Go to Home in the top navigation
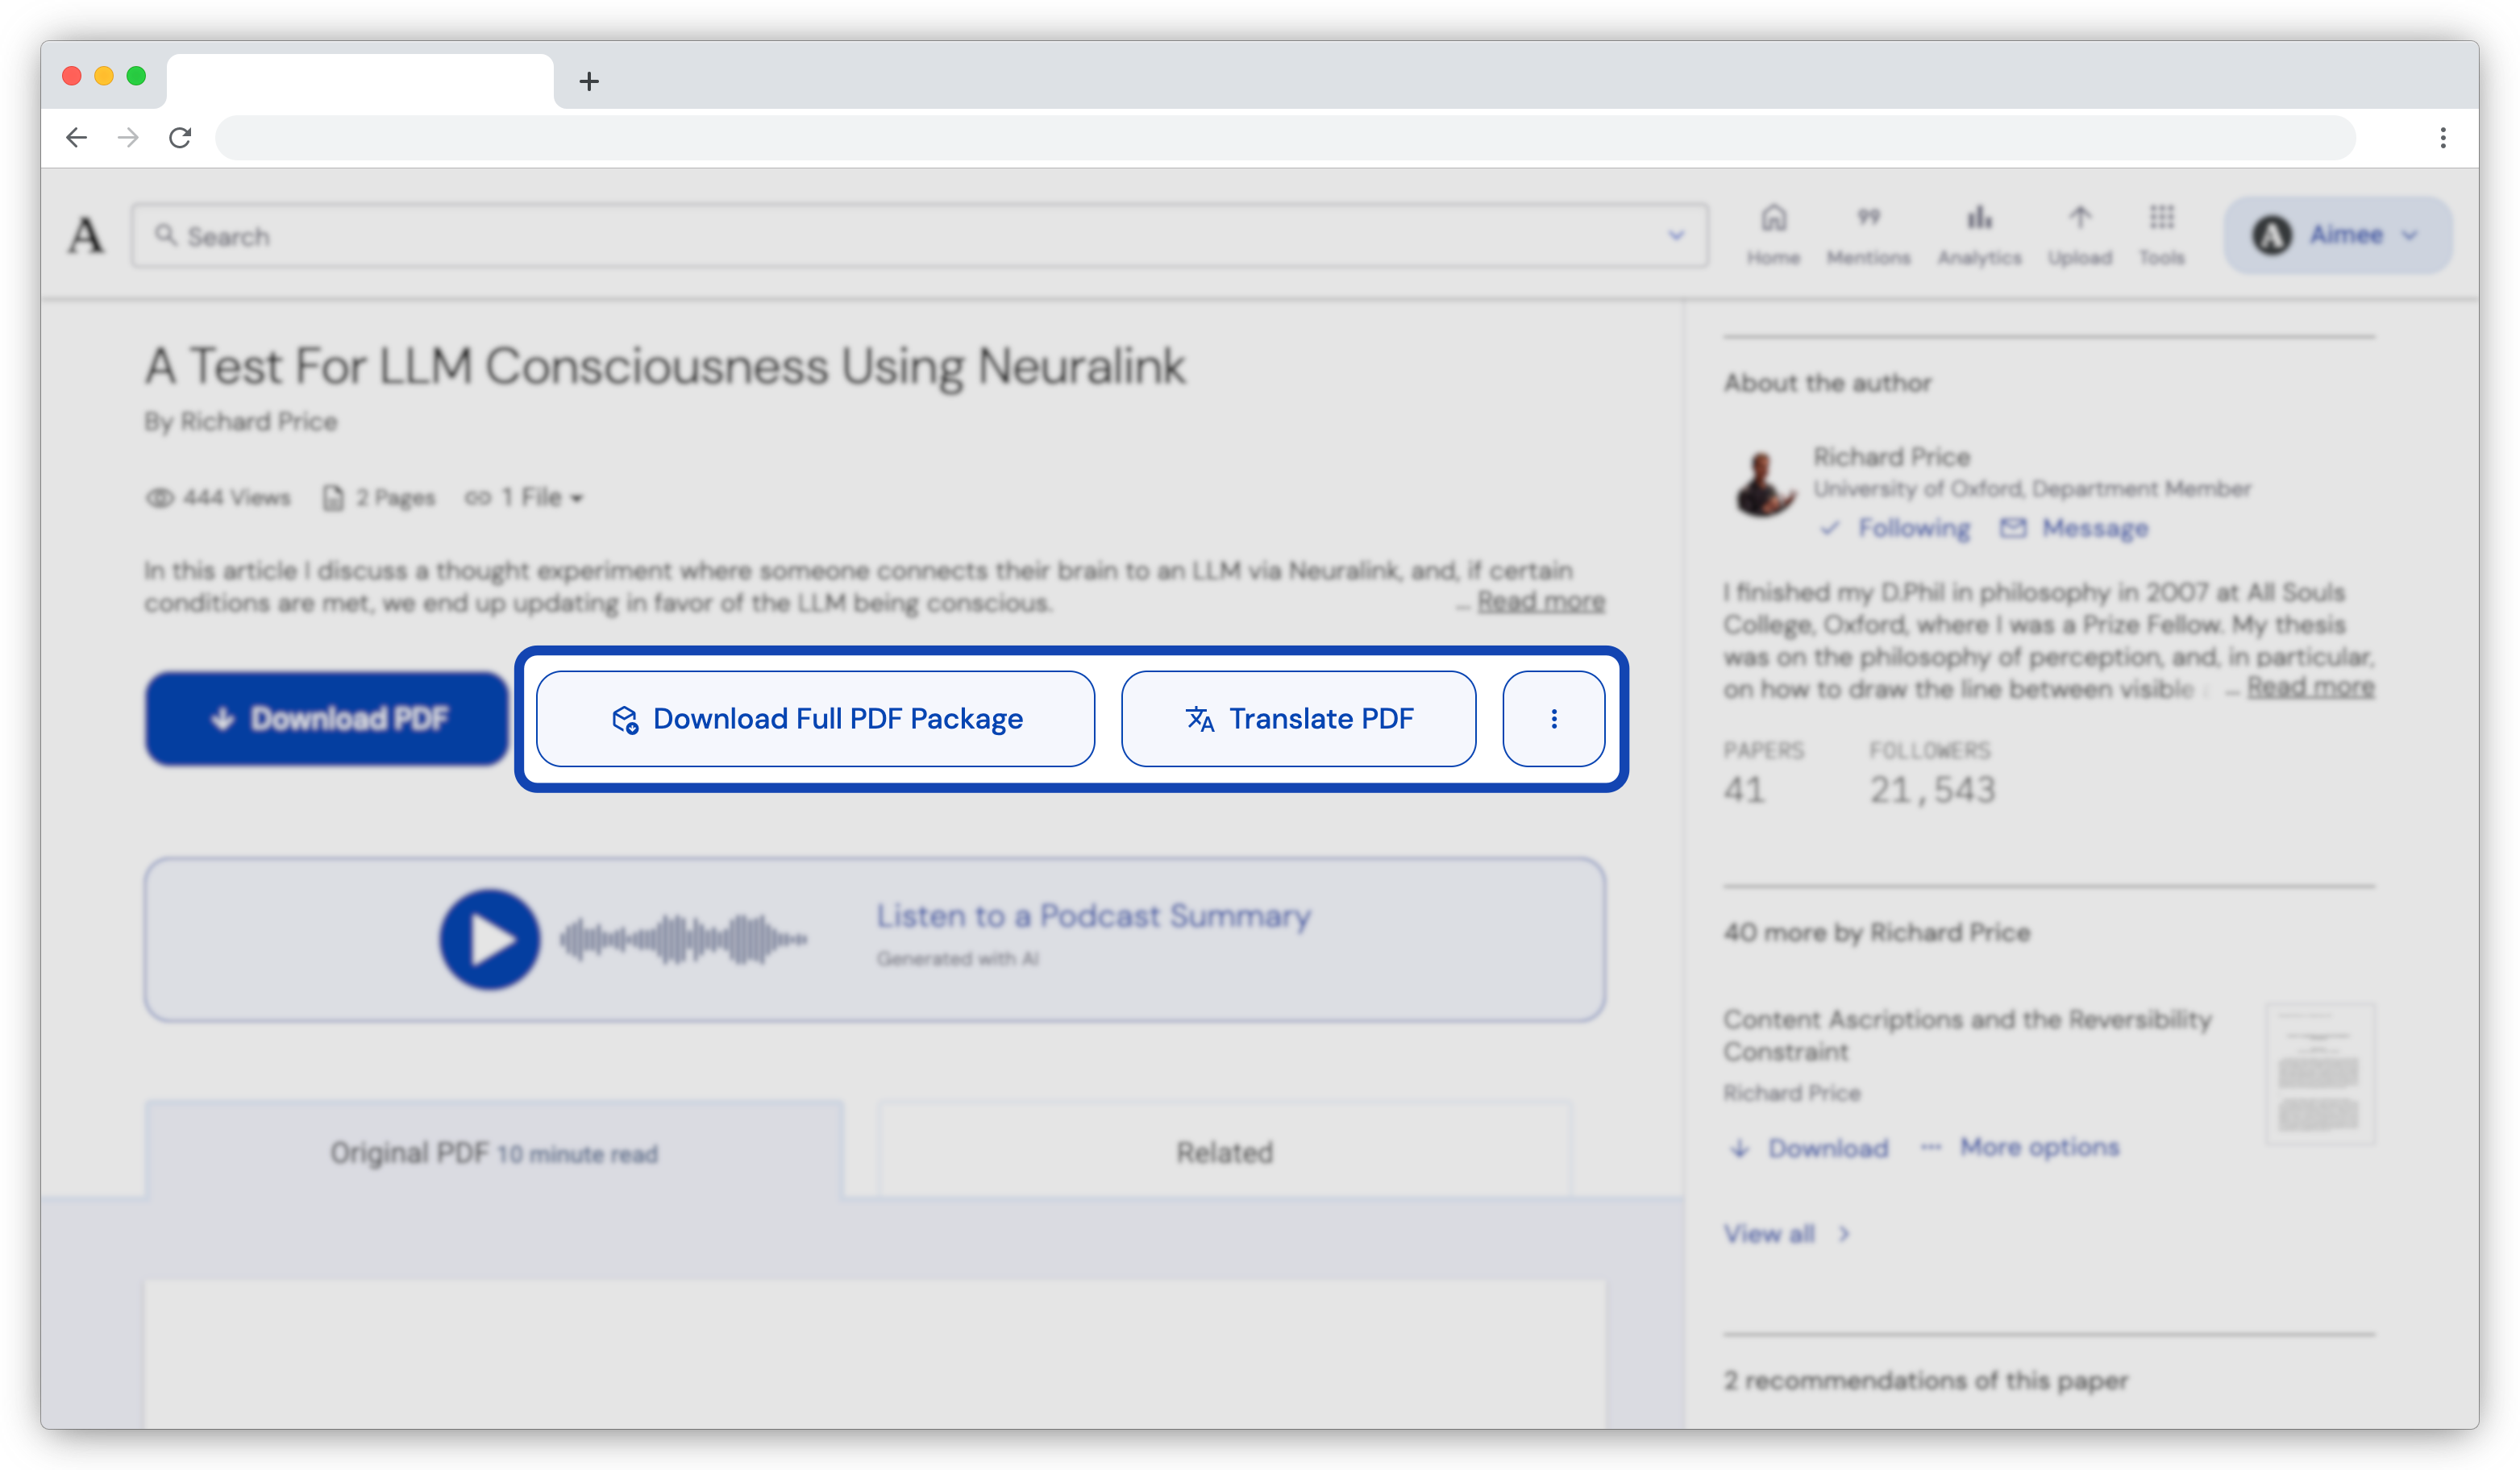2520x1470 pixels. (x=1773, y=235)
